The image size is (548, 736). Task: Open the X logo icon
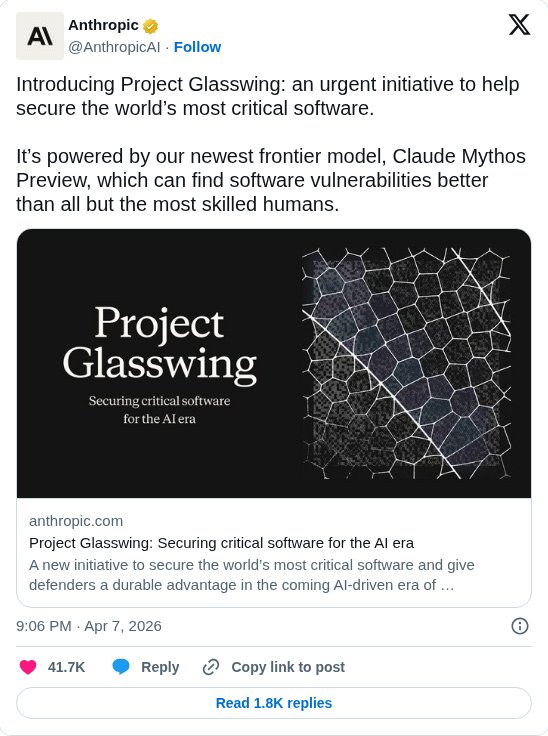point(519,24)
